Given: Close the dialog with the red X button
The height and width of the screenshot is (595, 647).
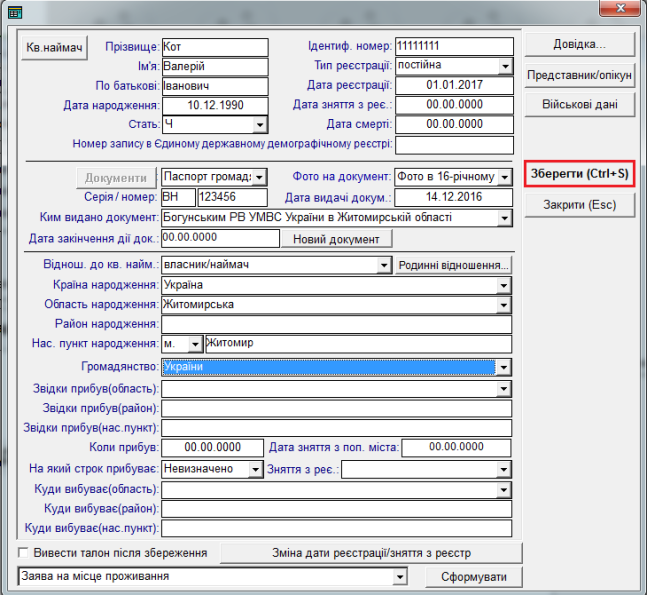Looking at the screenshot, I should pos(620,10).
